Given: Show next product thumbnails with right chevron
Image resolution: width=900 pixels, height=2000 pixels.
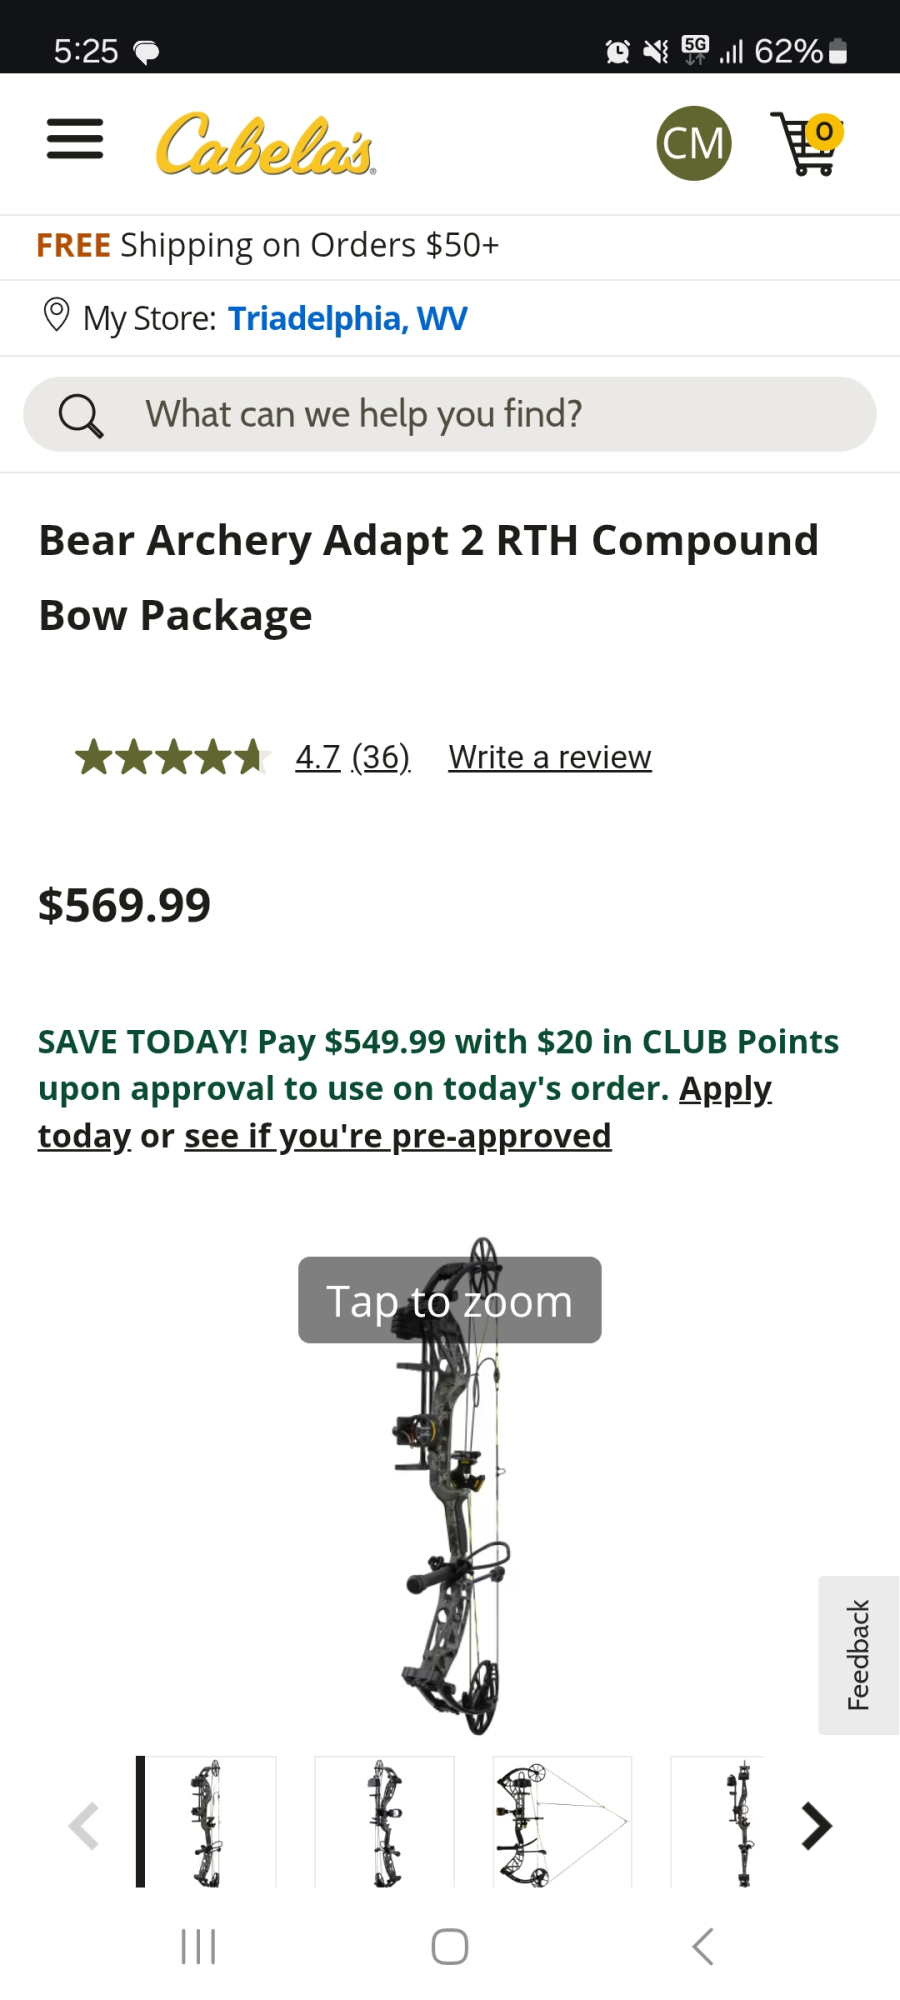Looking at the screenshot, I should click(816, 1826).
